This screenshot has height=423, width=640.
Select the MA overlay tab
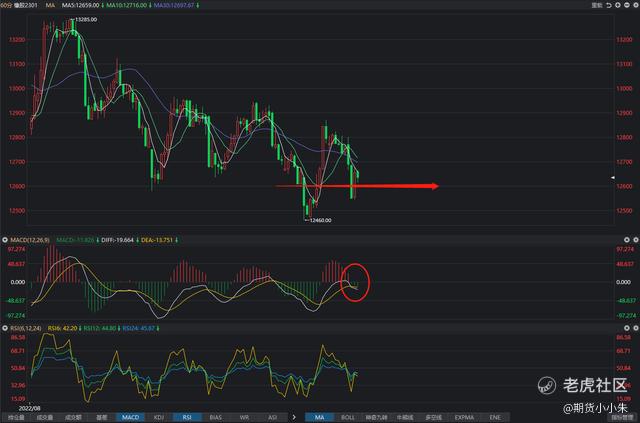point(319,417)
